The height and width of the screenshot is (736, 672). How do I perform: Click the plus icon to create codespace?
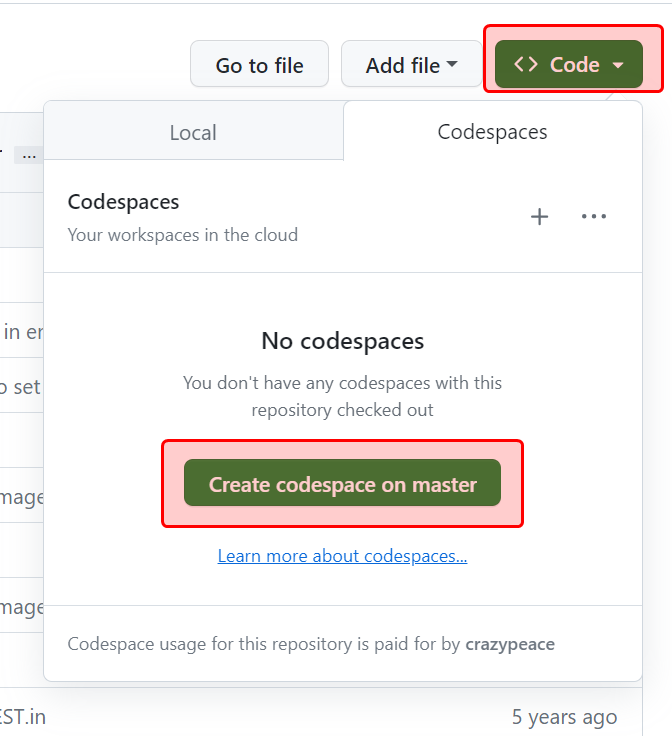coord(539,217)
